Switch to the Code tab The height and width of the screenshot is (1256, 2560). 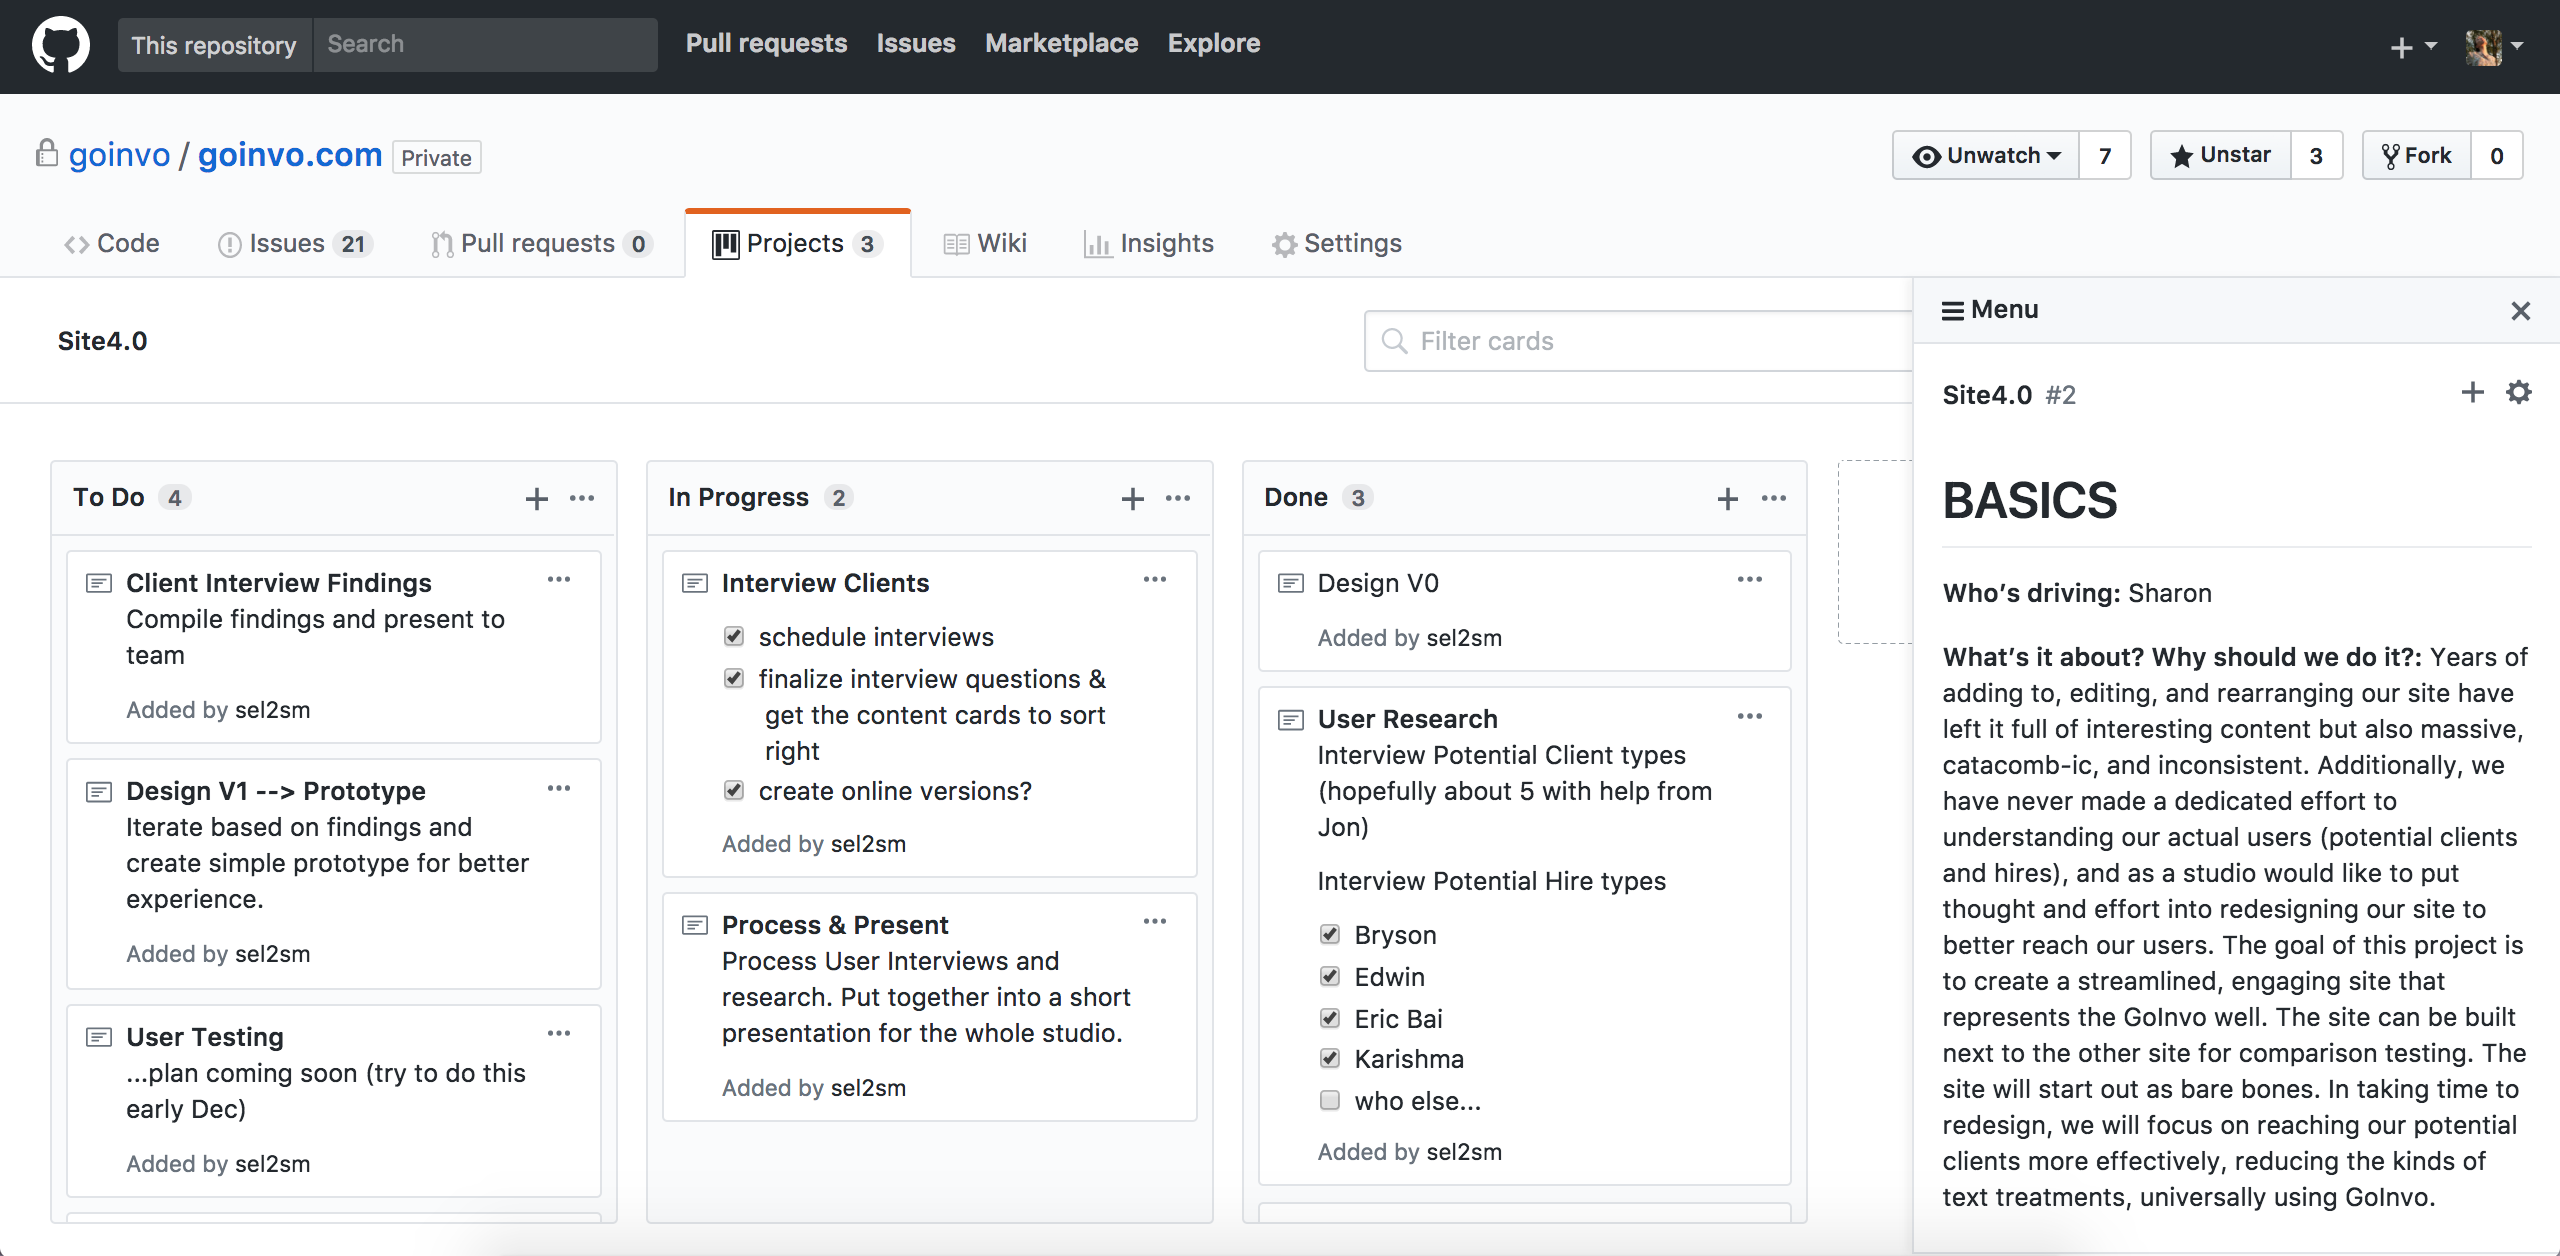click(112, 243)
